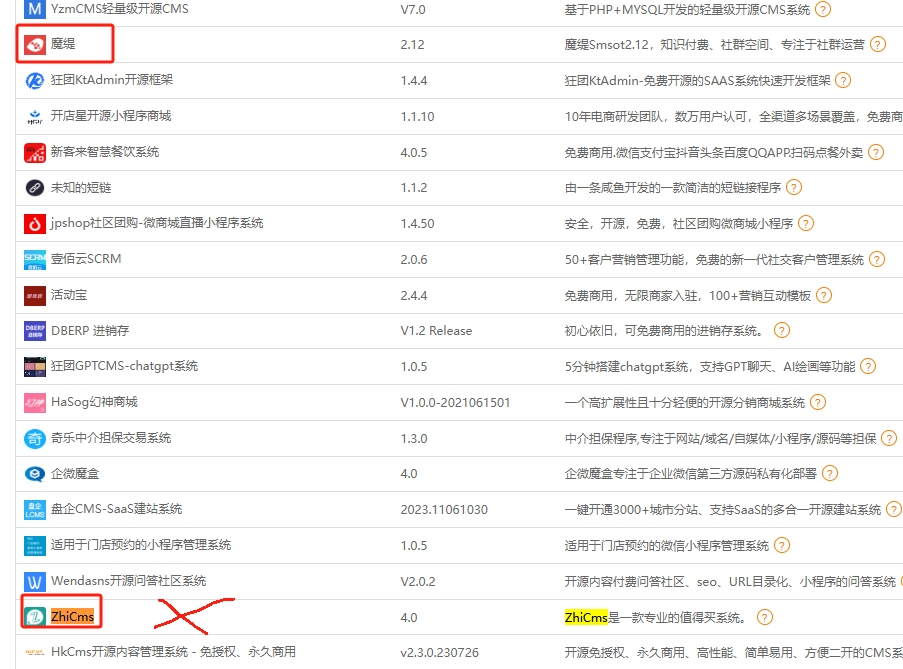The image size is (903, 669).
Task: Click version v2.3.0.230726 cell
Action: 439,652
